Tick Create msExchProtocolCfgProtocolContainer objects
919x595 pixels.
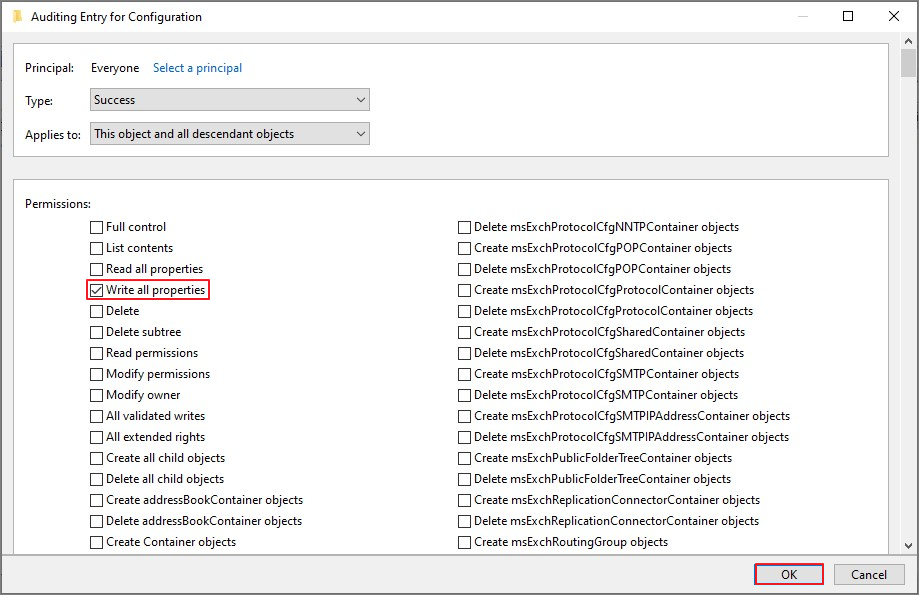[465, 290]
